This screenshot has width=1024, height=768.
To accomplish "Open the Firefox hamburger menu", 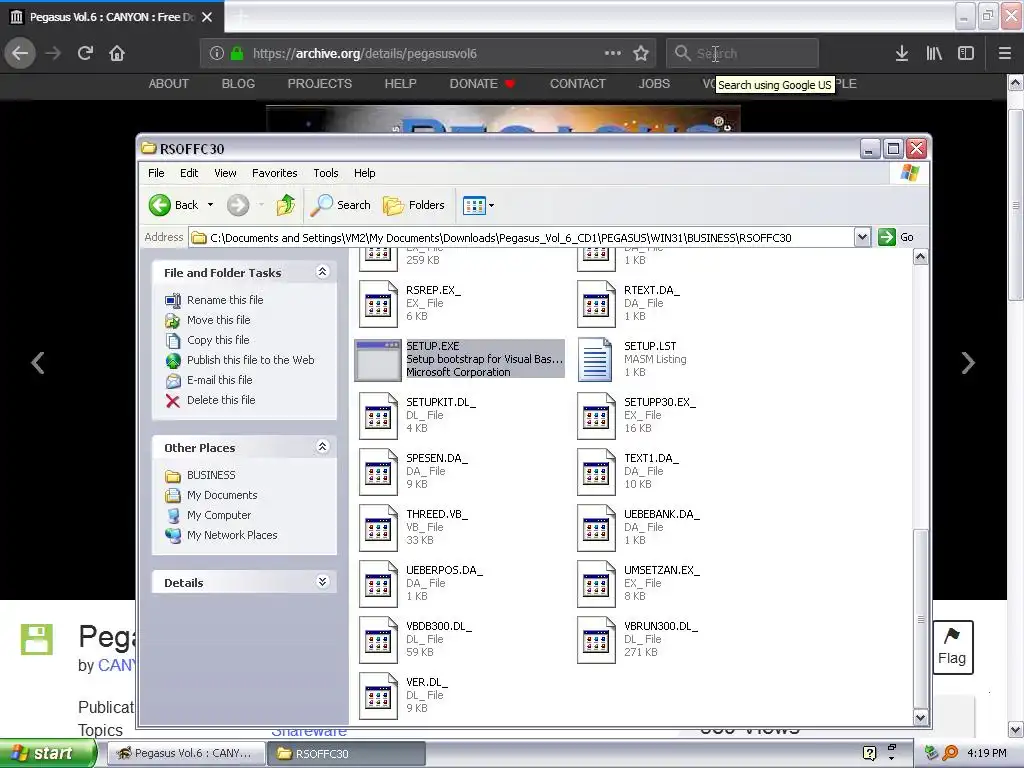I will pyautogui.click(x=1004, y=53).
